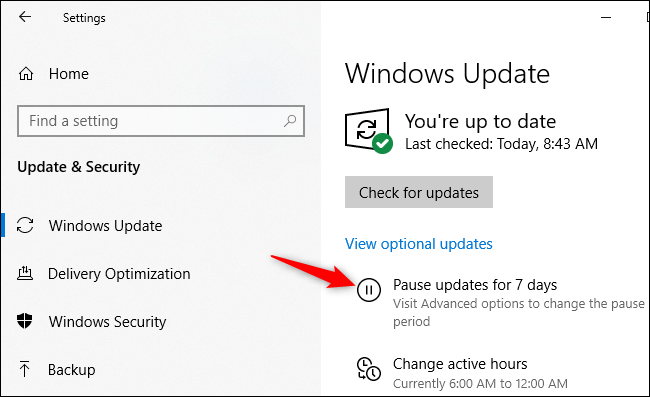
Task: Click the back arrow in Settings
Action: pos(25,17)
